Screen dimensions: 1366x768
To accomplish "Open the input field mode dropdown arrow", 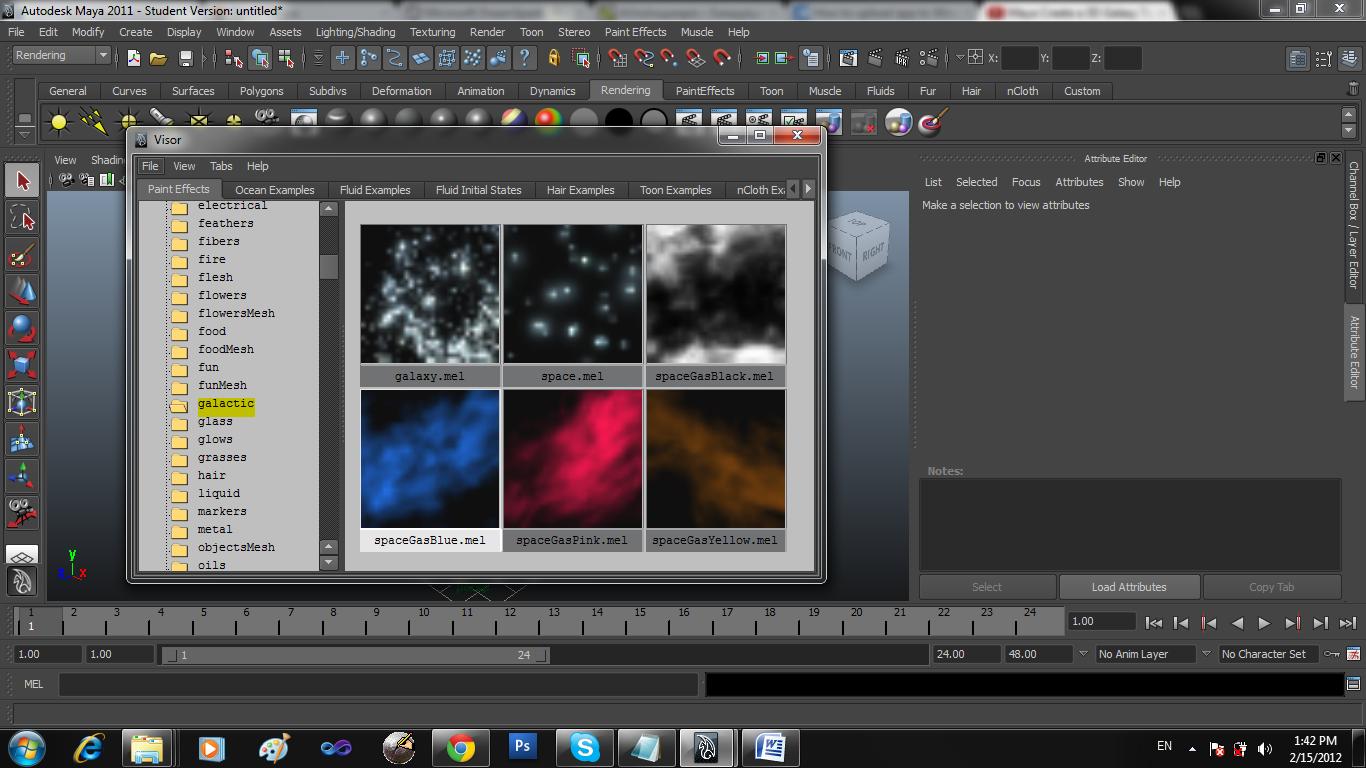I will (x=960, y=58).
